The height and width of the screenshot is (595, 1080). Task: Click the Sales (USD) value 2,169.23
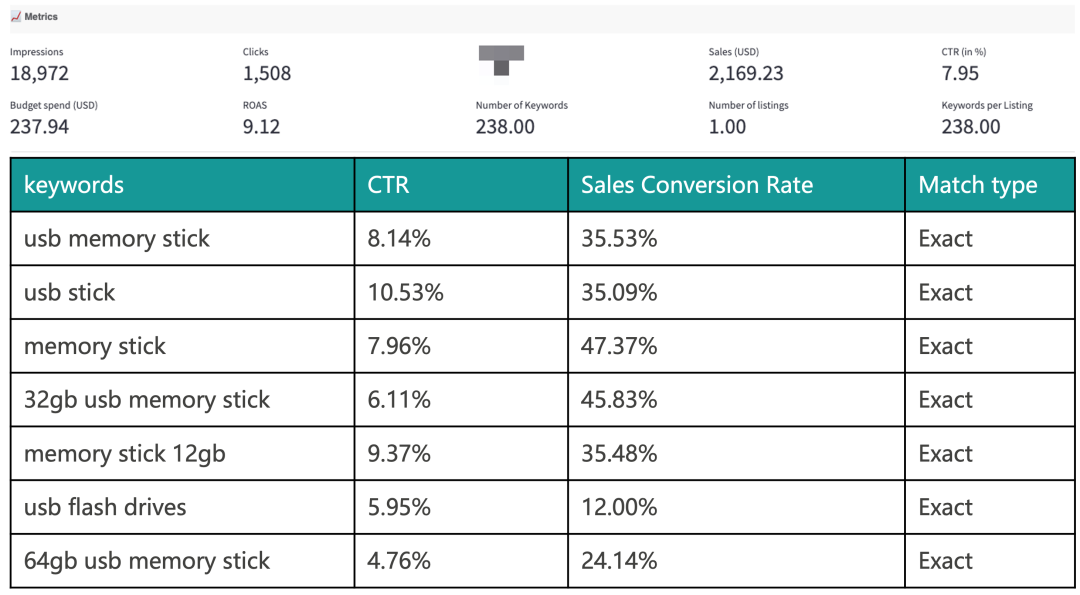[x=746, y=73]
